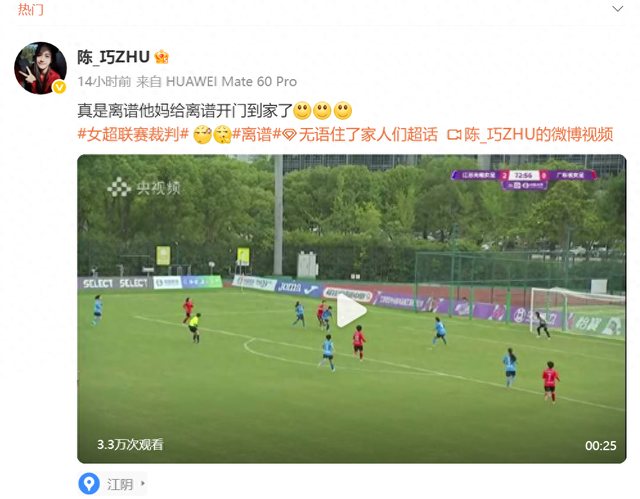The image size is (640, 499).
Task: Open hashtag #女超联赛裁判#
Action: tap(133, 134)
